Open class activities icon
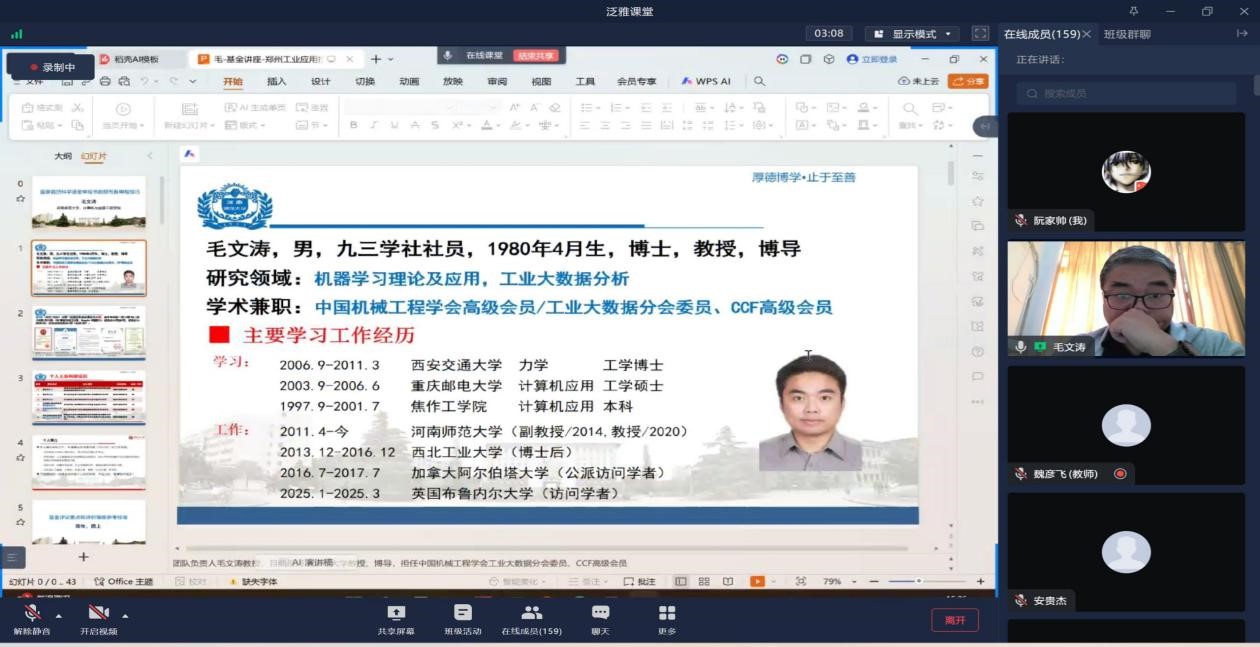The width and height of the screenshot is (1260, 647). [463, 613]
